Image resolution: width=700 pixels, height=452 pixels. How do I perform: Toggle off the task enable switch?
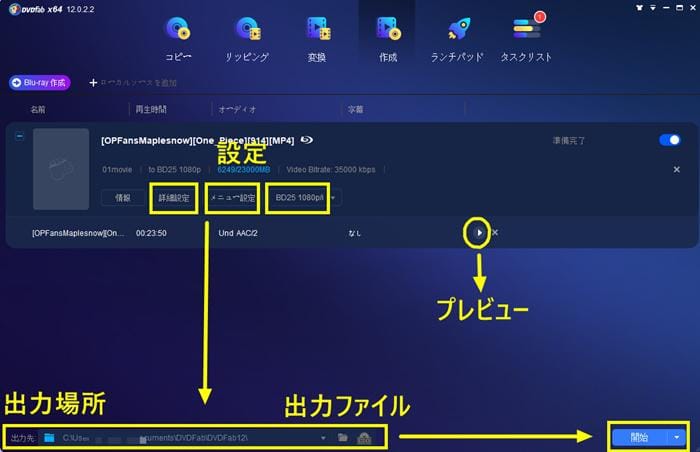click(670, 140)
